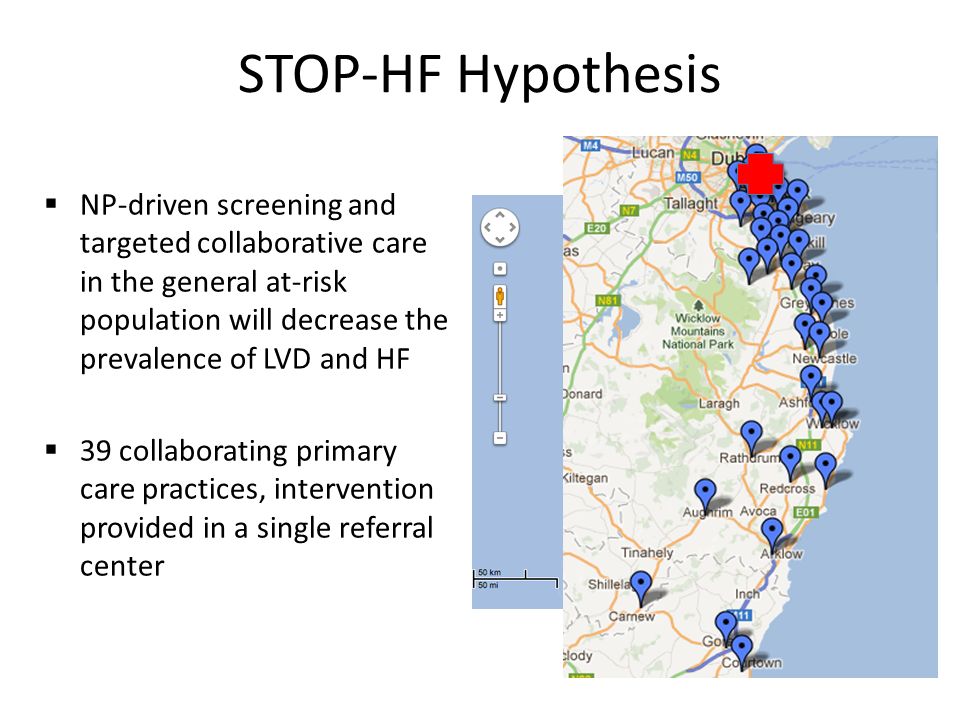This screenshot has height=720, width=960.
Task: Click the '39 collaborating primary' bullet line
Action: 238,451
